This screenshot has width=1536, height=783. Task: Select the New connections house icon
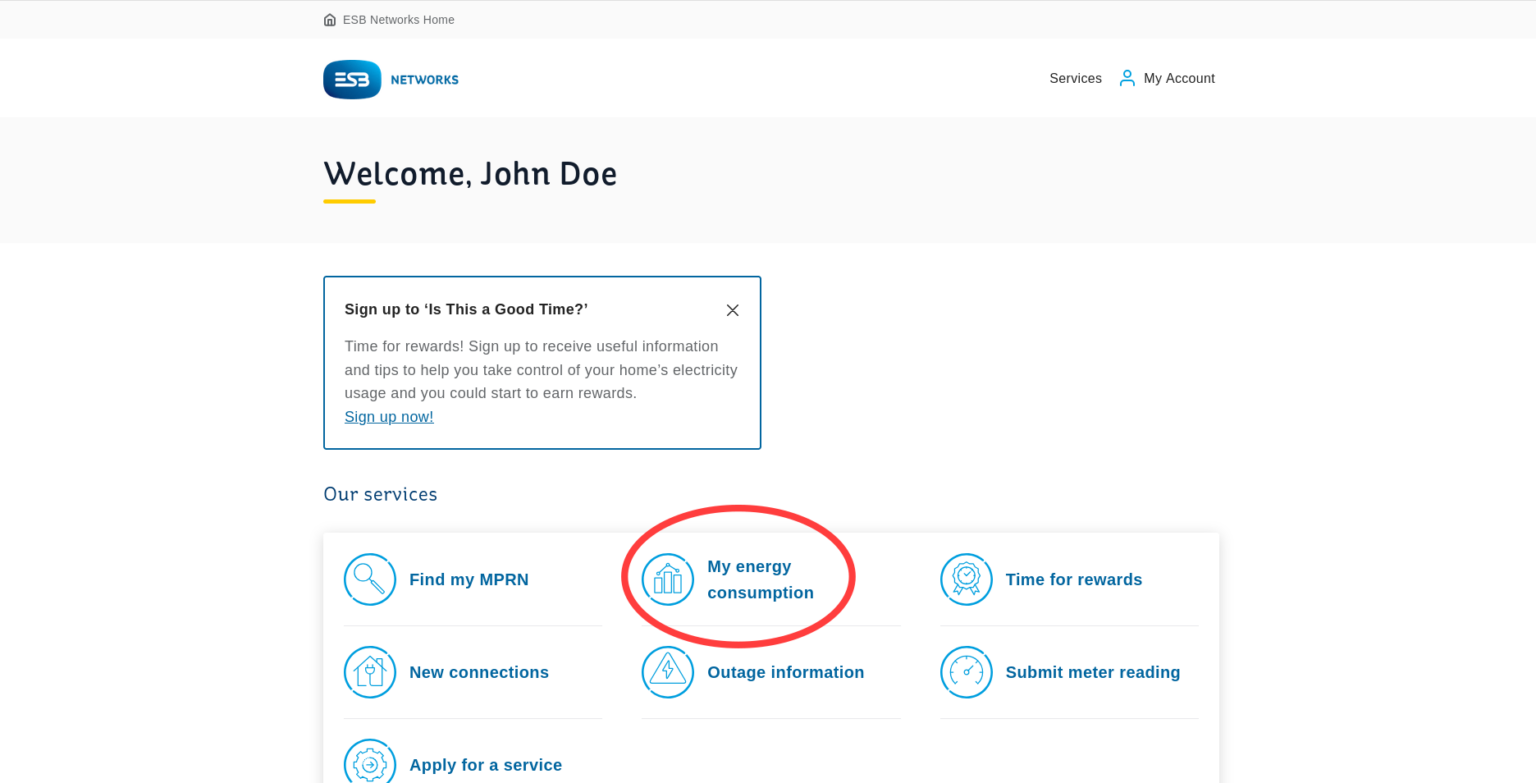pyautogui.click(x=370, y=672)
